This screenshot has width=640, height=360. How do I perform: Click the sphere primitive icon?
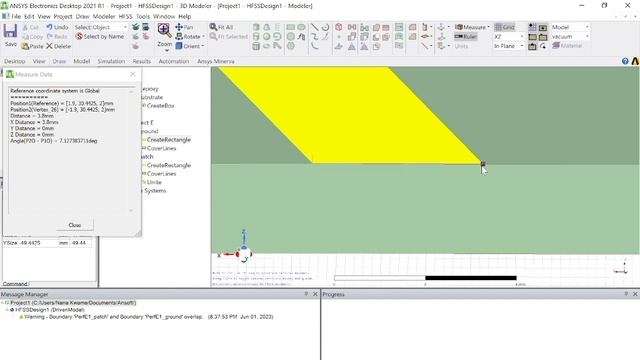click(267, 36)
